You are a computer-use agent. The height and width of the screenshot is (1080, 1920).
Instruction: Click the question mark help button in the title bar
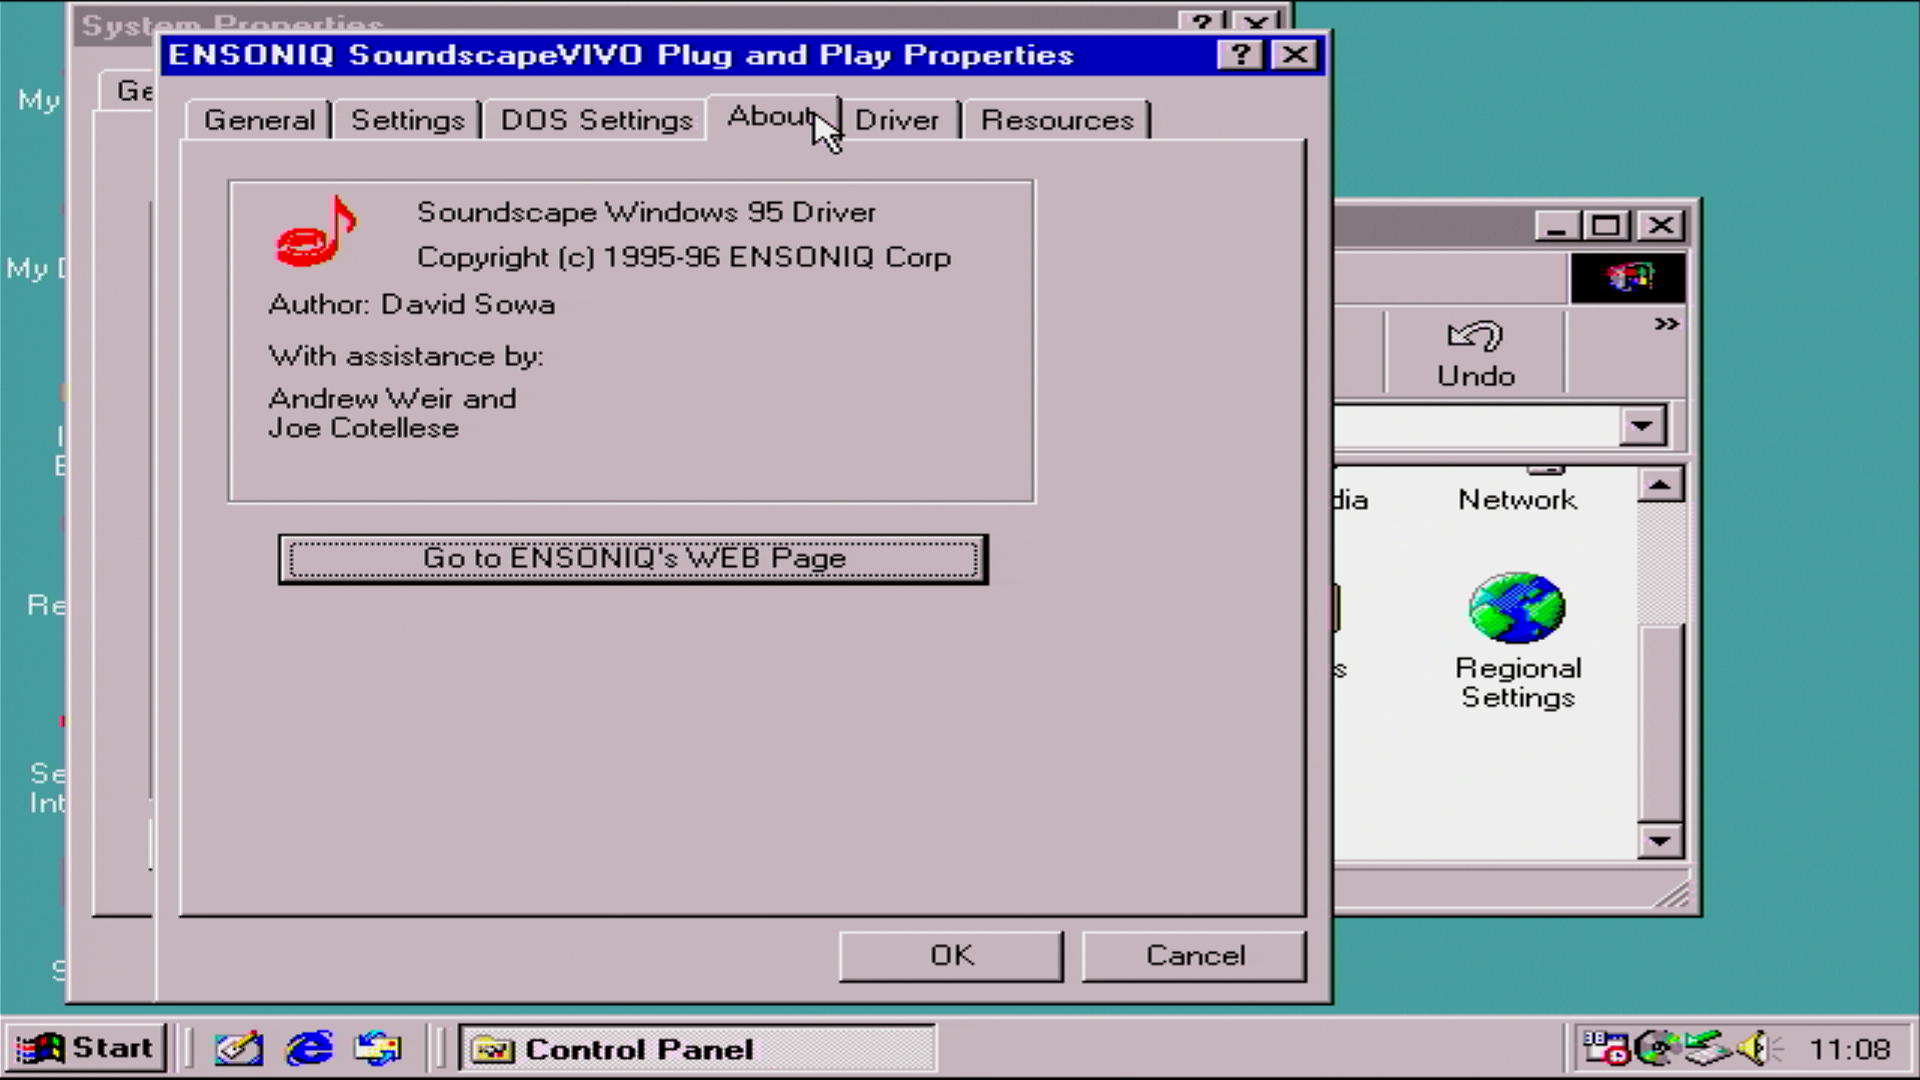pos(1240,55)
